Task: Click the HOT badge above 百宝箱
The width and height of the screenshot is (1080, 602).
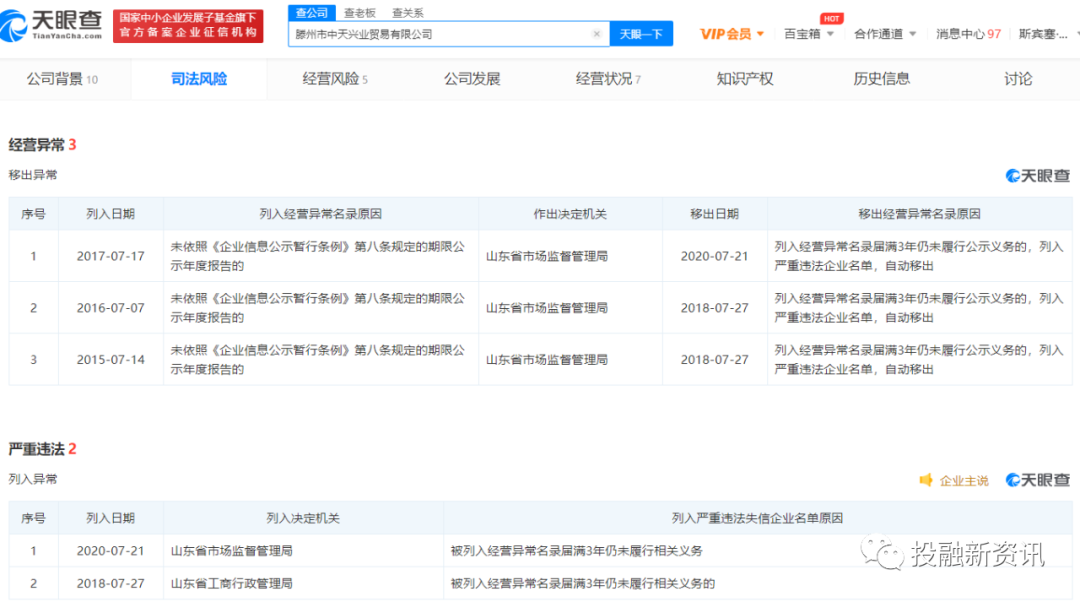Action: click(830, 17)
